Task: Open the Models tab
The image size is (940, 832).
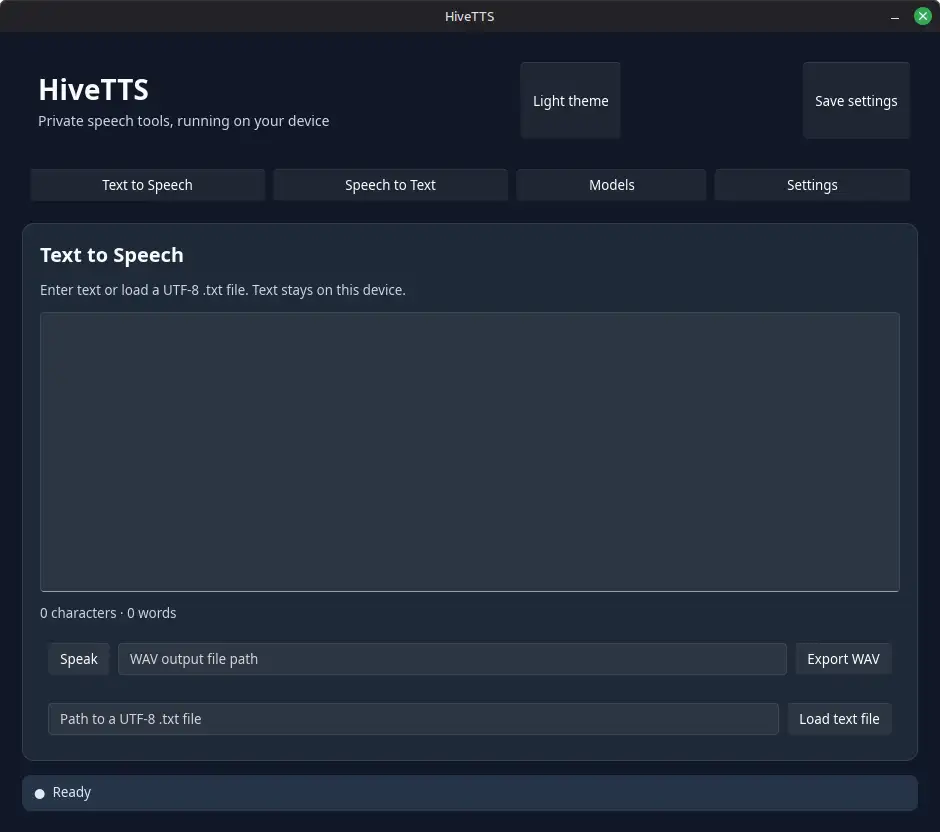Action: [611, 185]
